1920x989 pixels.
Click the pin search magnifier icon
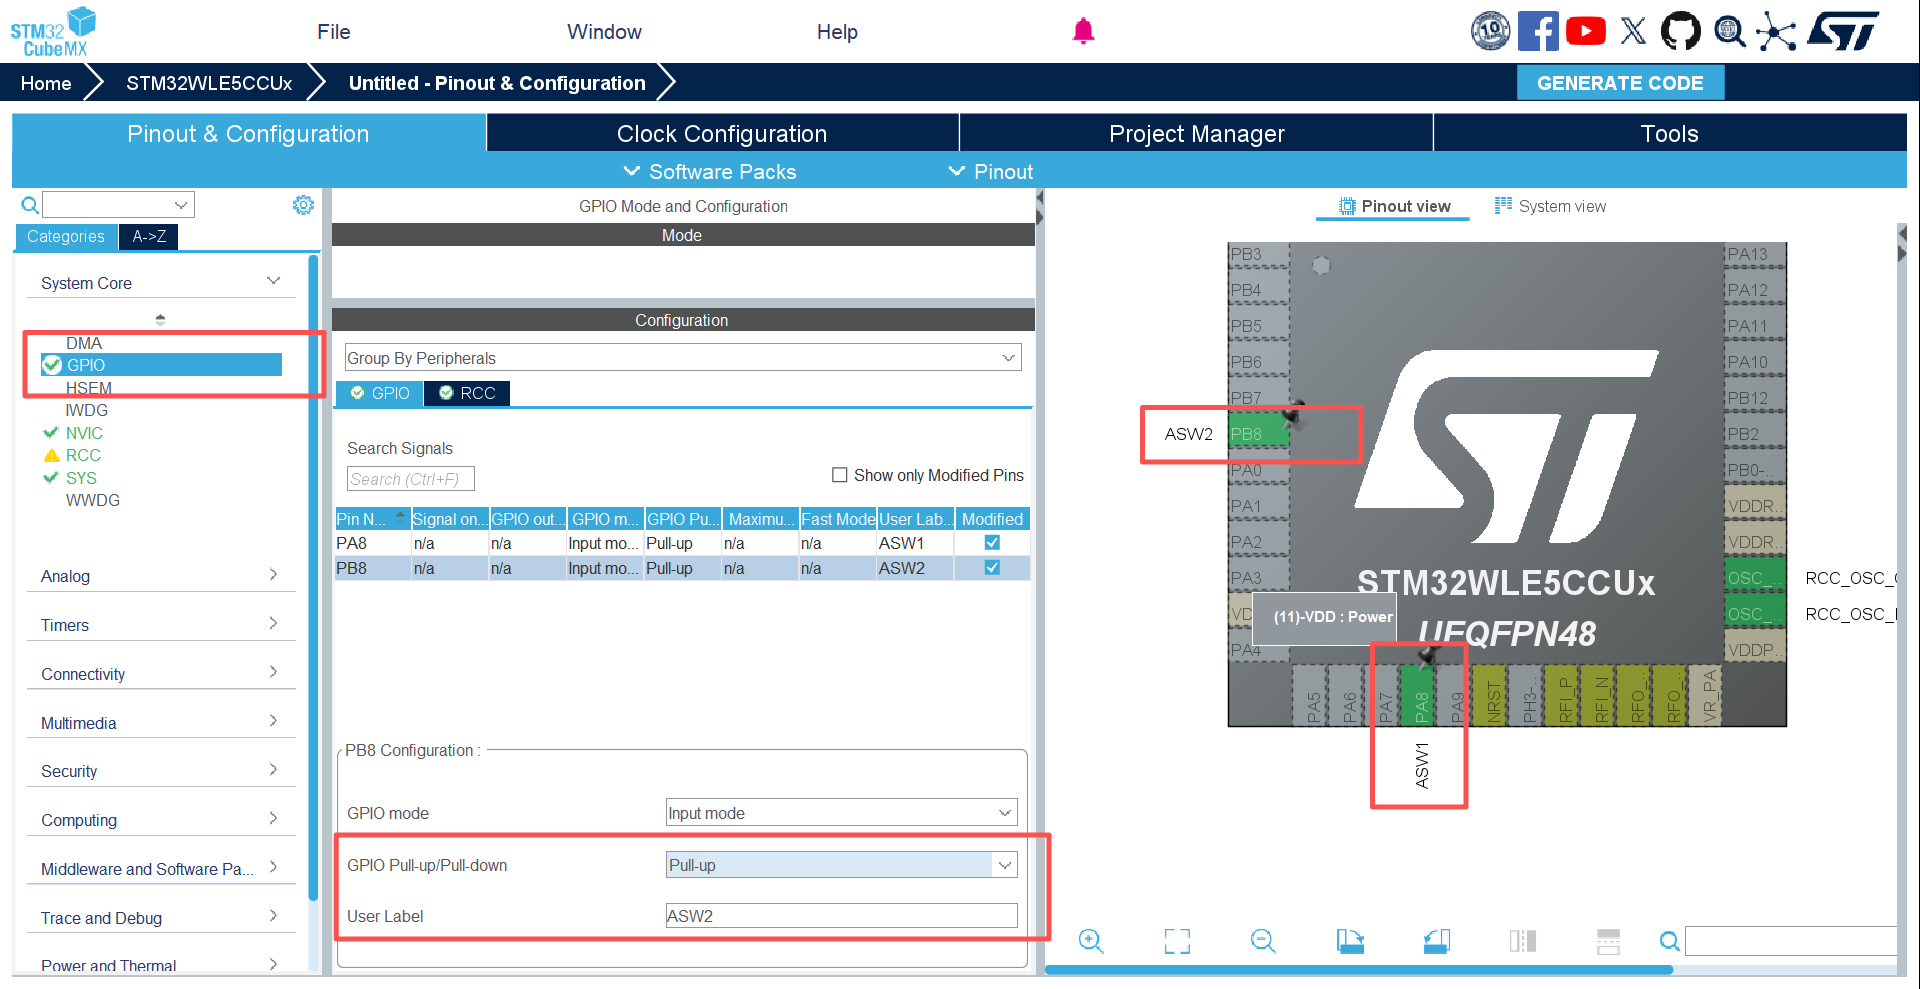pos(1669,941)
